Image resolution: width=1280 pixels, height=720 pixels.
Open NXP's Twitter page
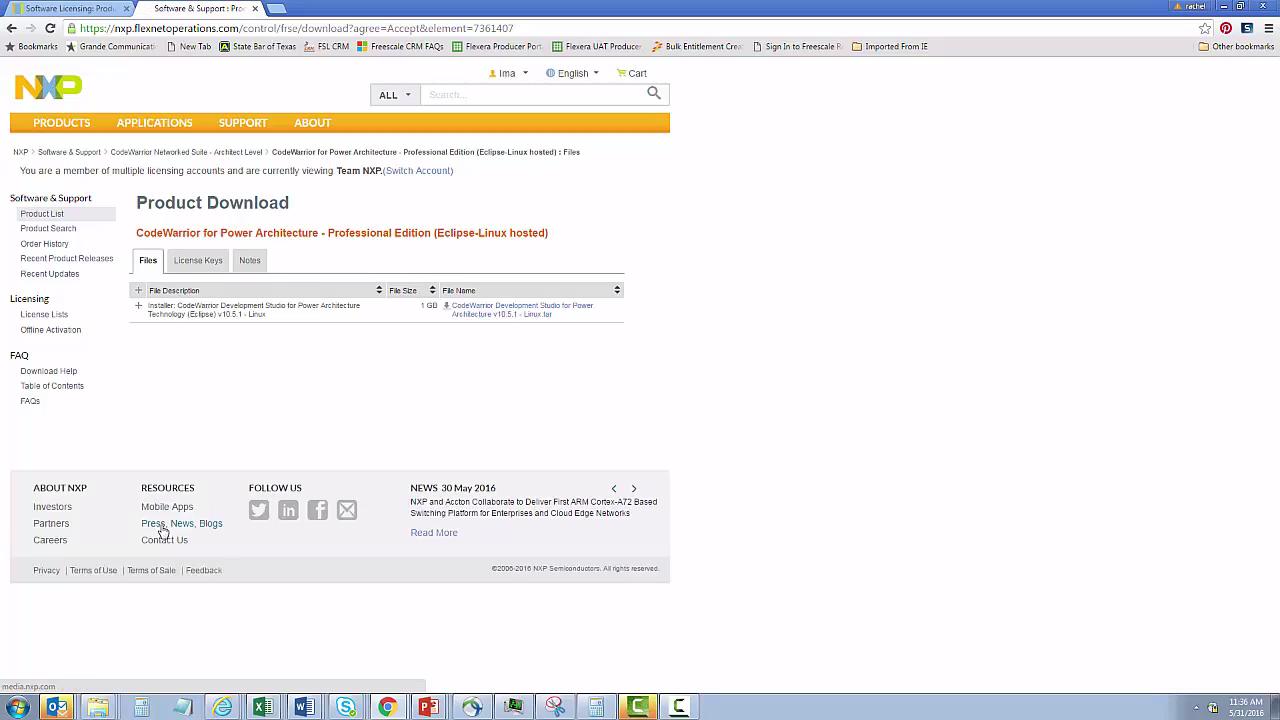[x=259, y=510]
